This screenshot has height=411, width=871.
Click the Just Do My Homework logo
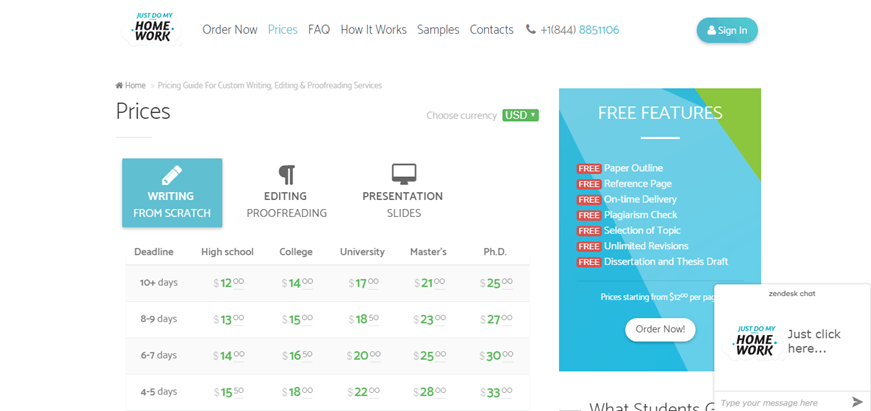152,29
